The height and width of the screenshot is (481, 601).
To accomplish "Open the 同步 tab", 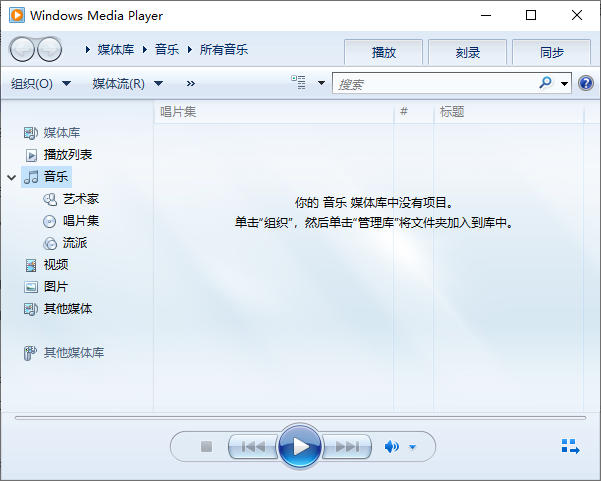I will click(x=551, y=53).
